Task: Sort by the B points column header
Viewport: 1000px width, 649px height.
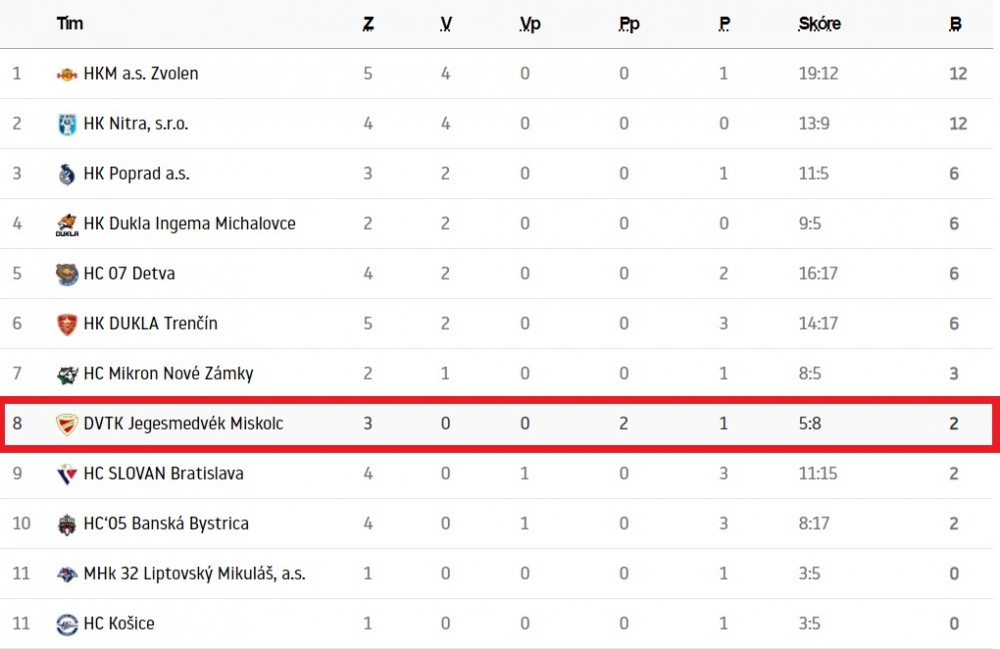Action: 955,24
